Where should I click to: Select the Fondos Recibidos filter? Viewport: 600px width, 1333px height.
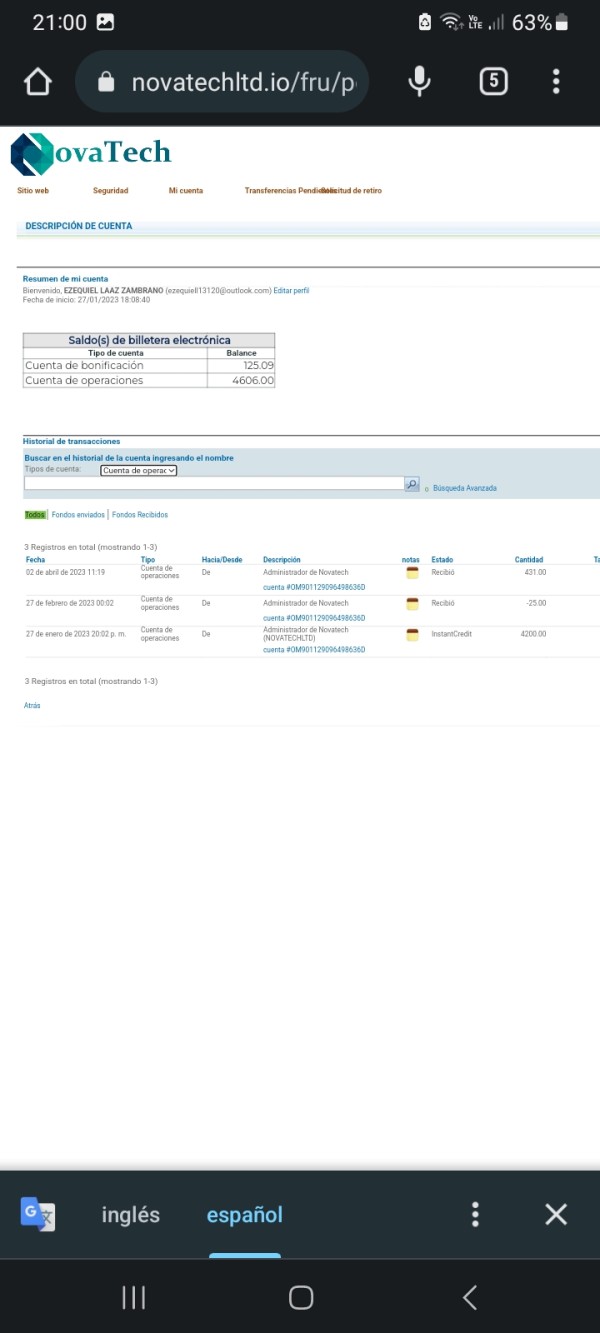click(x=140, y=515)
